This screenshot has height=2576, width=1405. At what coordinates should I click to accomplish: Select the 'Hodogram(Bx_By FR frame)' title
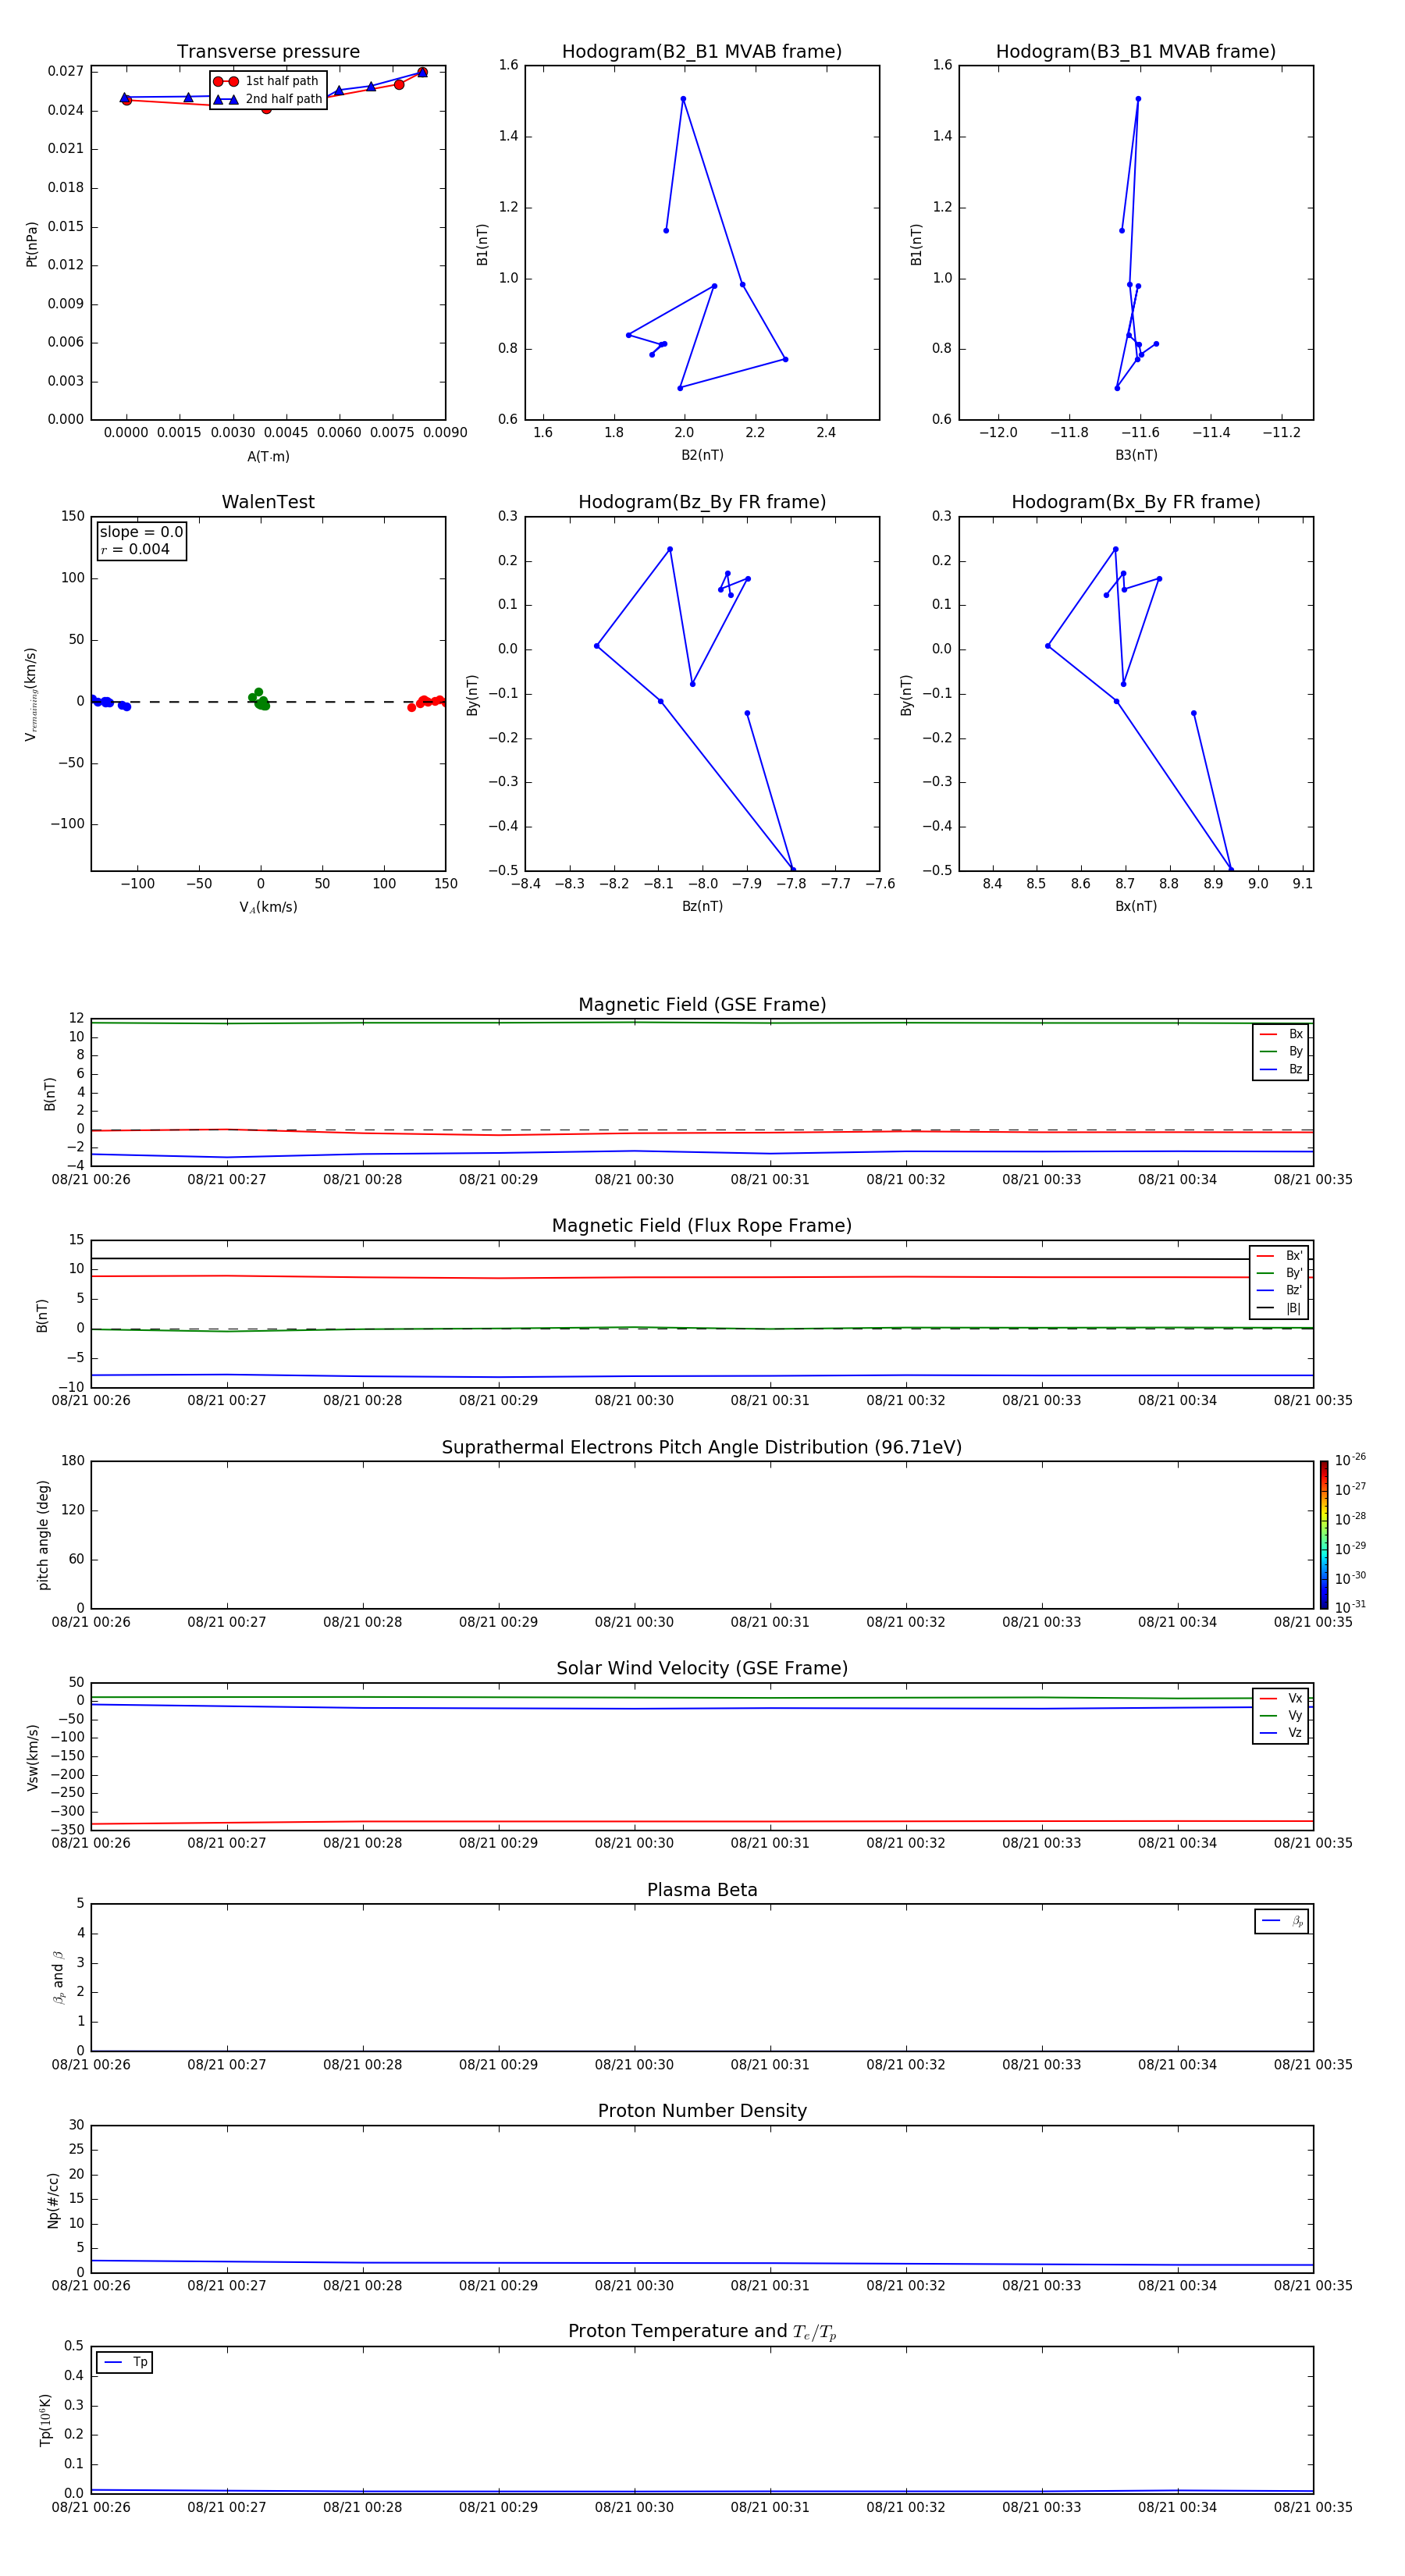pos(1136,502)
